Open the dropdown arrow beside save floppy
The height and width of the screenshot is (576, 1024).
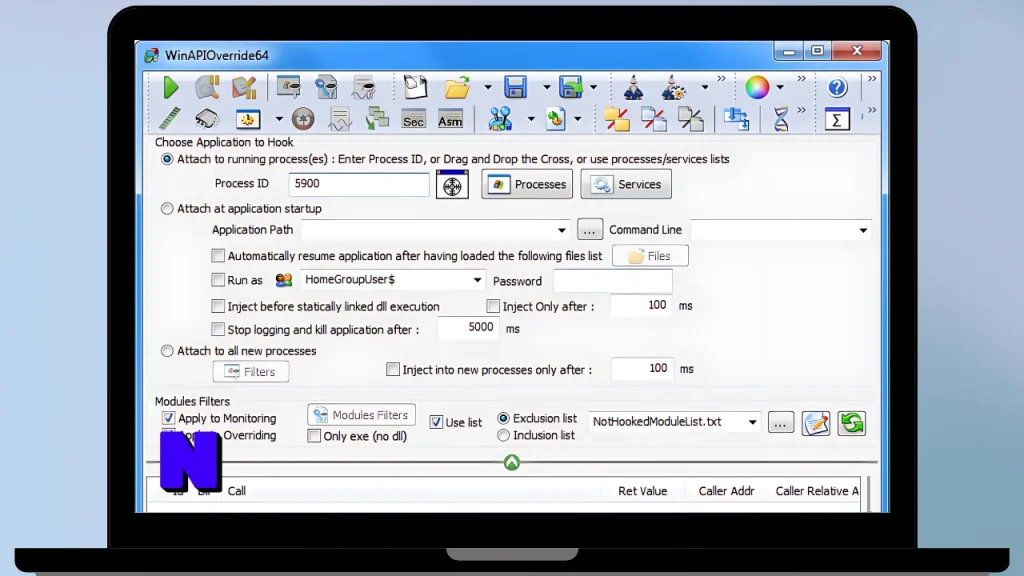click(546, 88)
